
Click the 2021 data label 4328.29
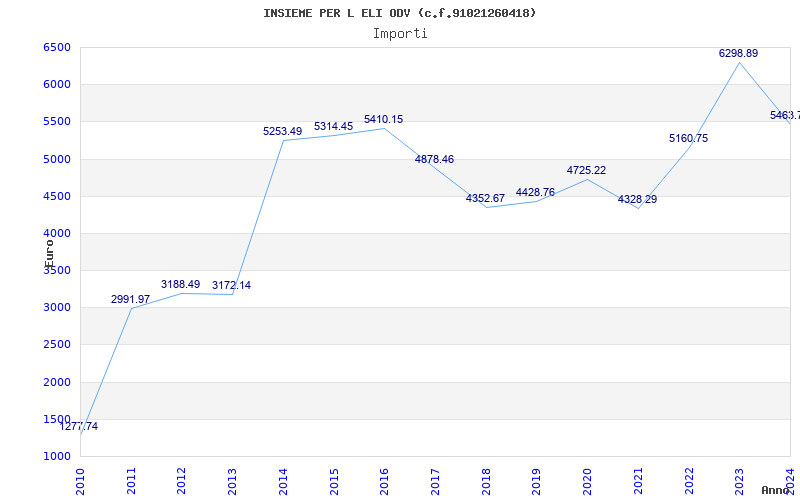pyautogui.click(x=637, y=199)
